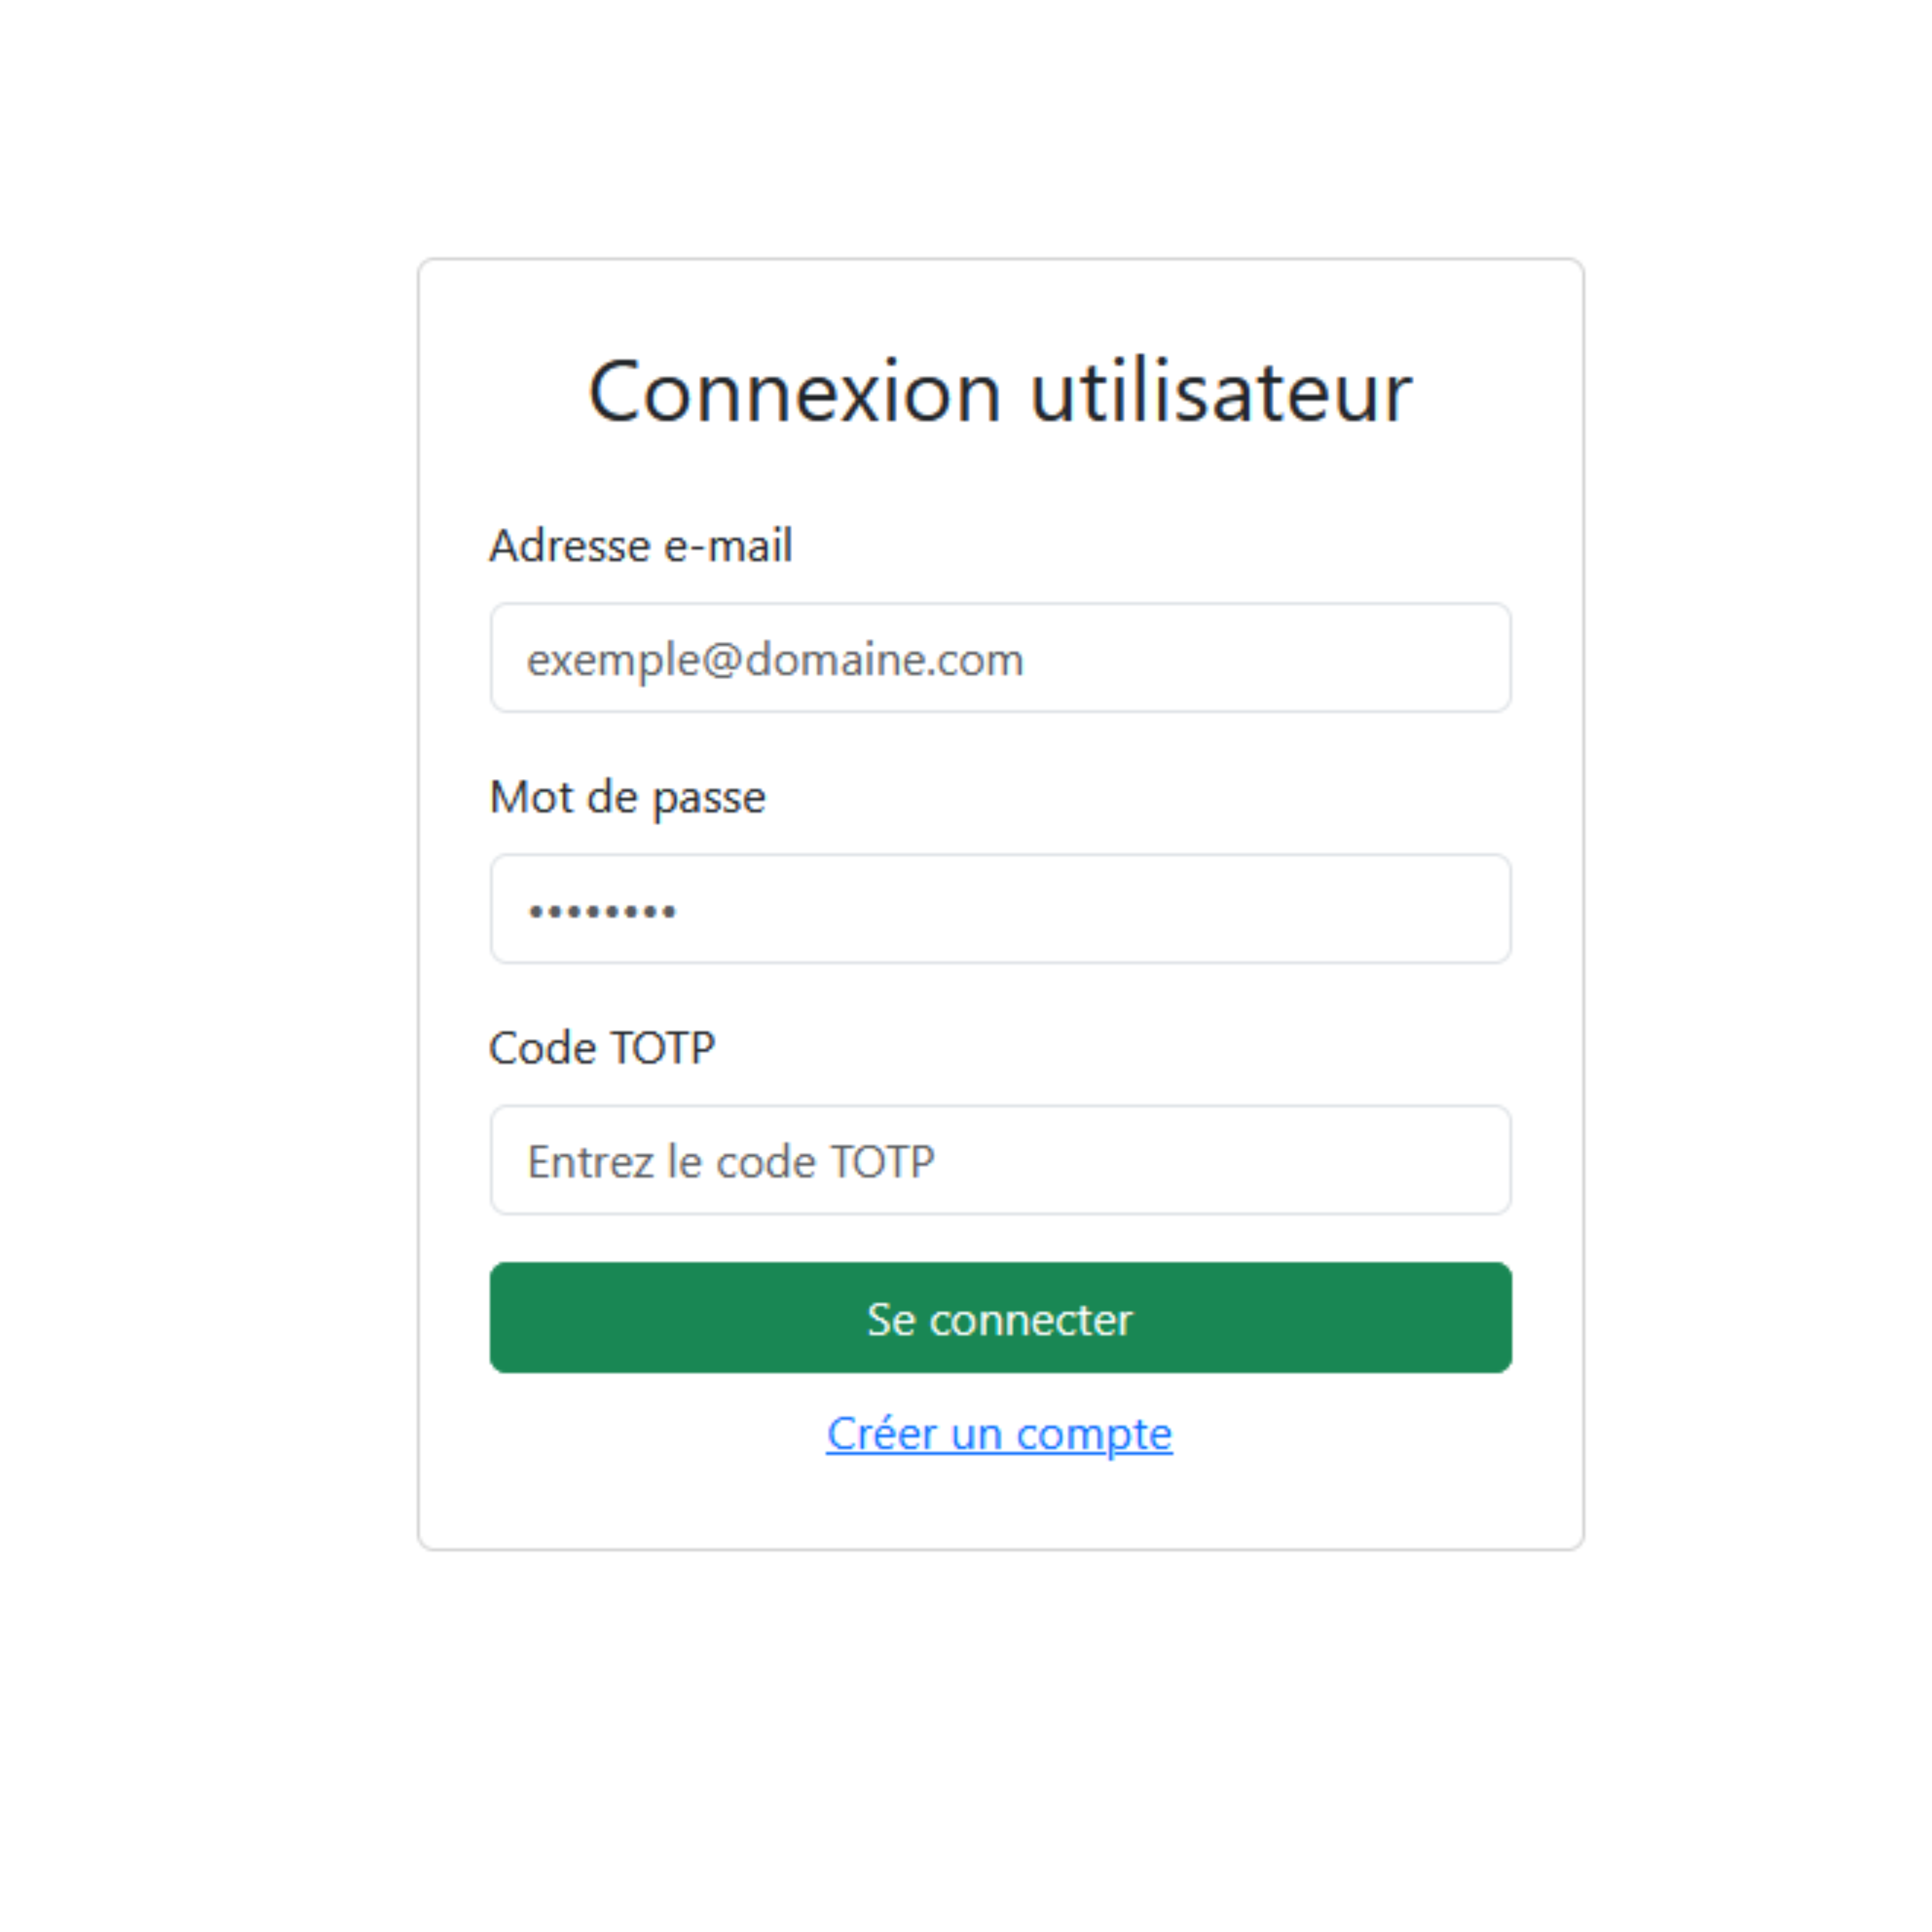Activate the email address text box

tap(1000, 658)
